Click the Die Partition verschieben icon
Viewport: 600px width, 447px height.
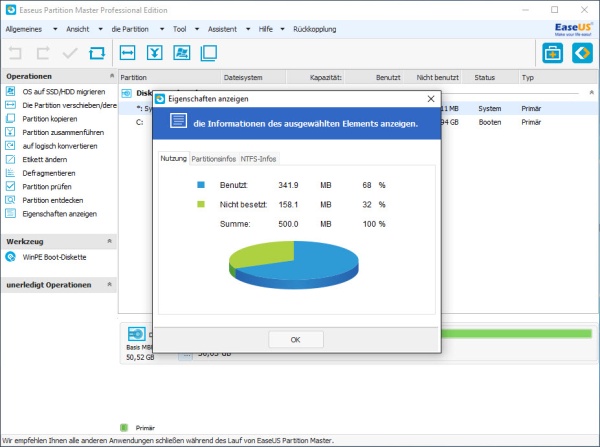[x=10, y=105]
